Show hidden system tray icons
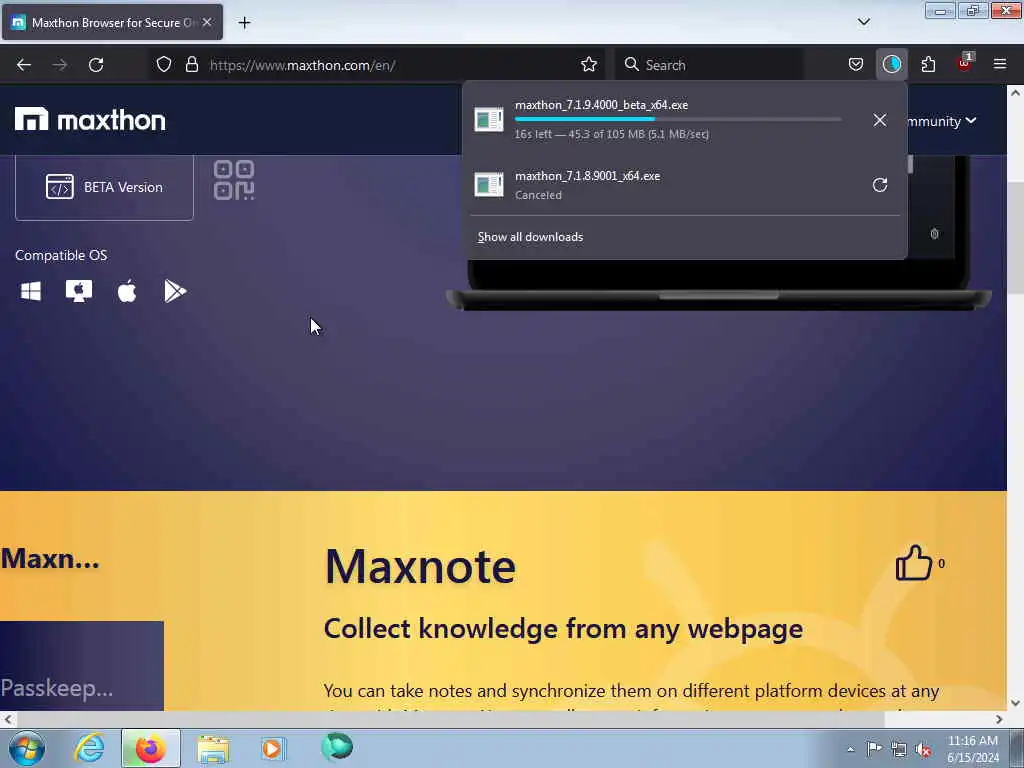 (x=850, y=749)
